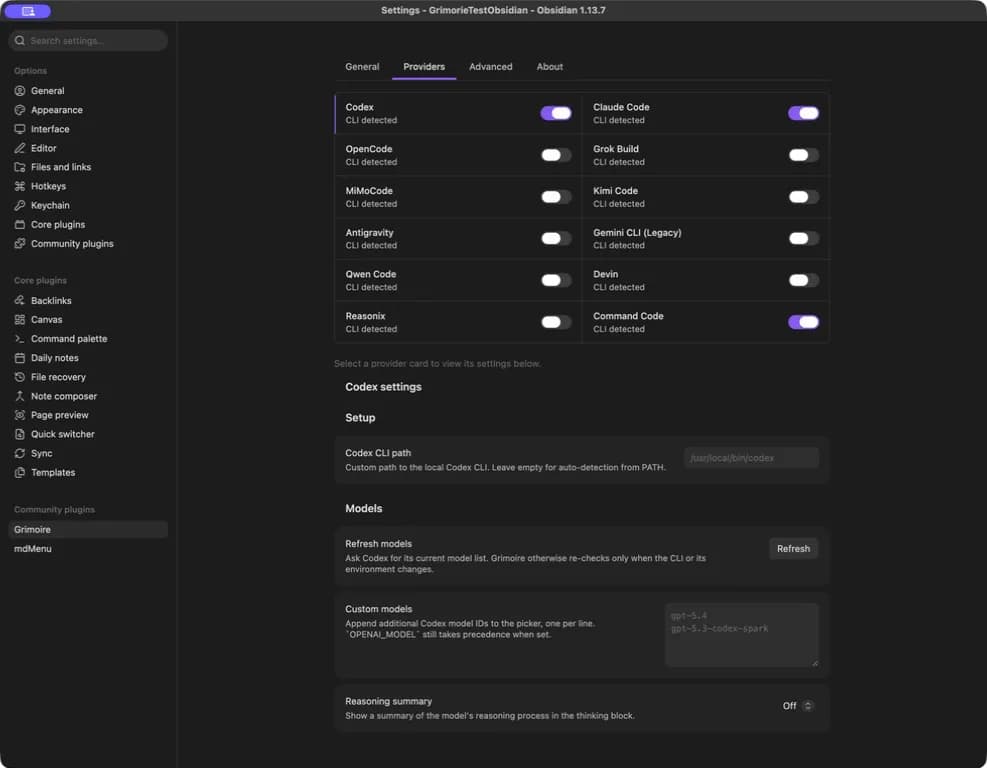Screen dimensions: 987x768
Task: Click the Core plugins icon
Action: pos(20,224)
